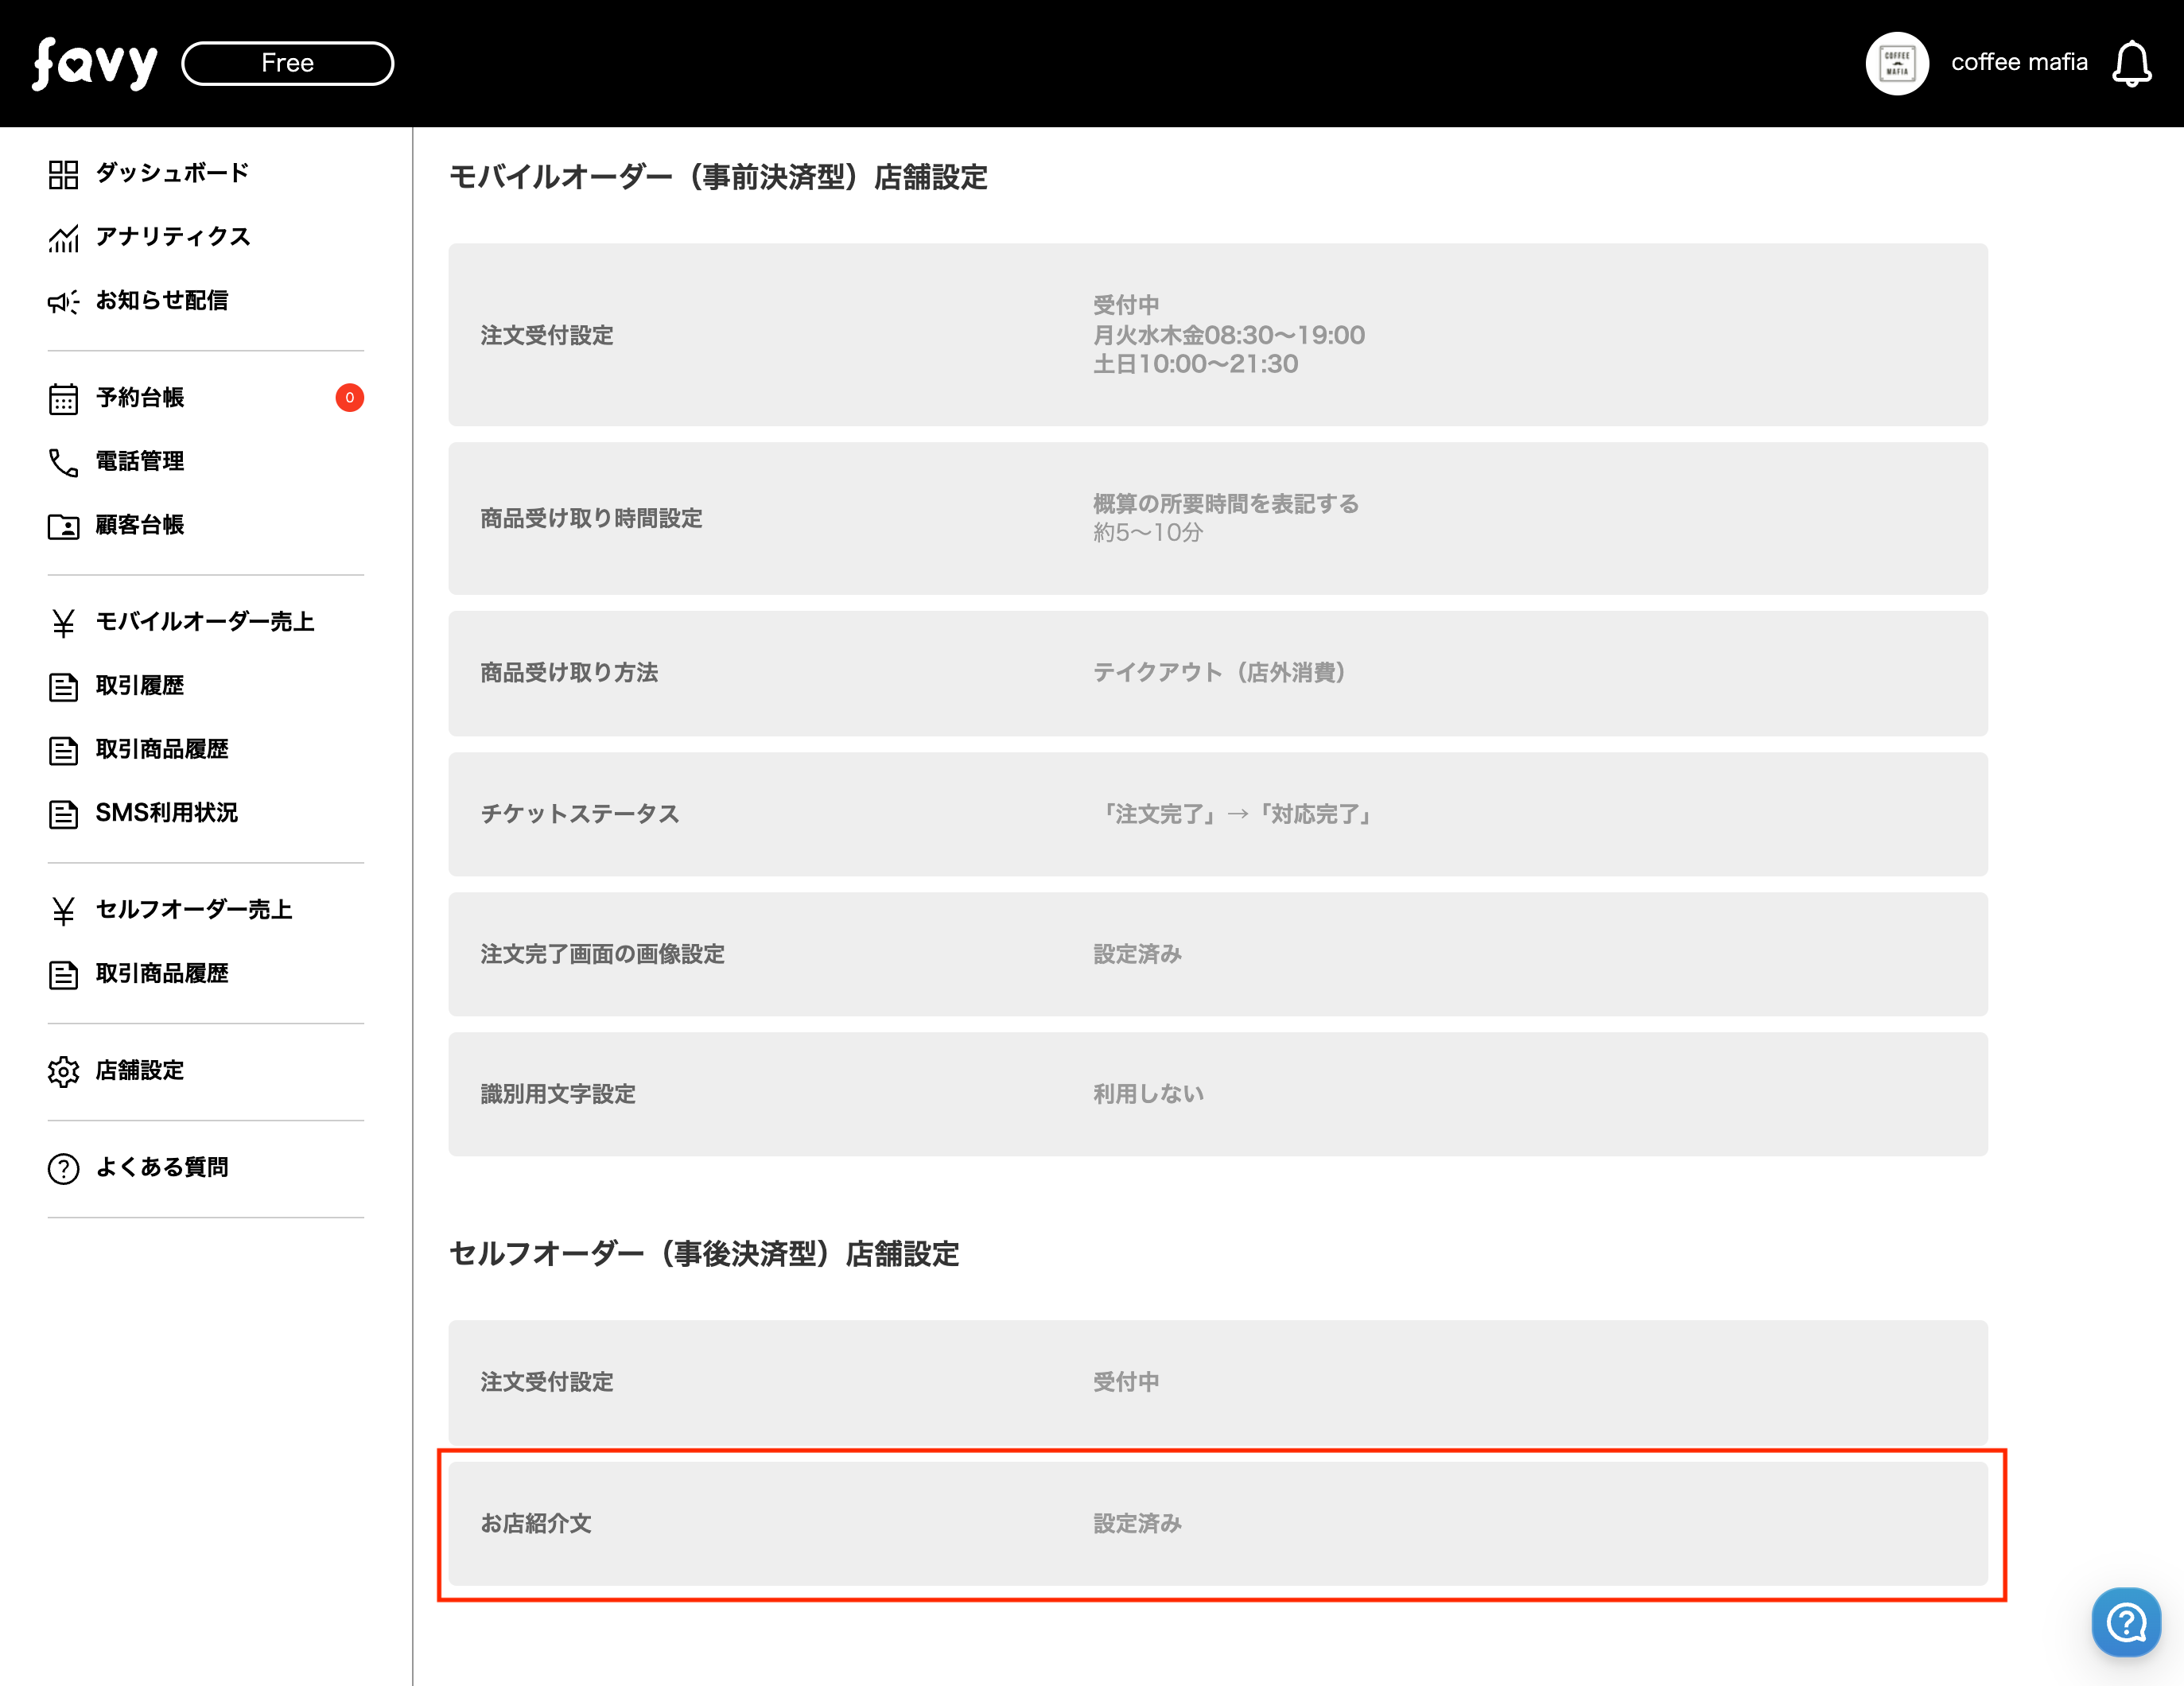The image size is (2184, 1686).
Task: Open the dashboard grid icon
Action: 63,174
